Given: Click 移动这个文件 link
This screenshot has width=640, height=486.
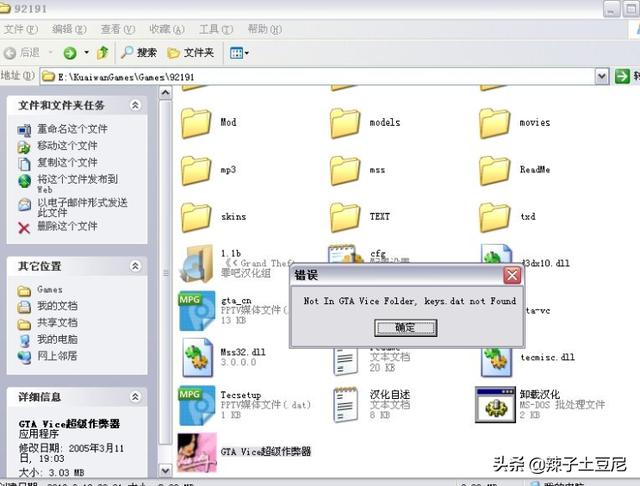Looking at the screenshot, I should (67, 146).
